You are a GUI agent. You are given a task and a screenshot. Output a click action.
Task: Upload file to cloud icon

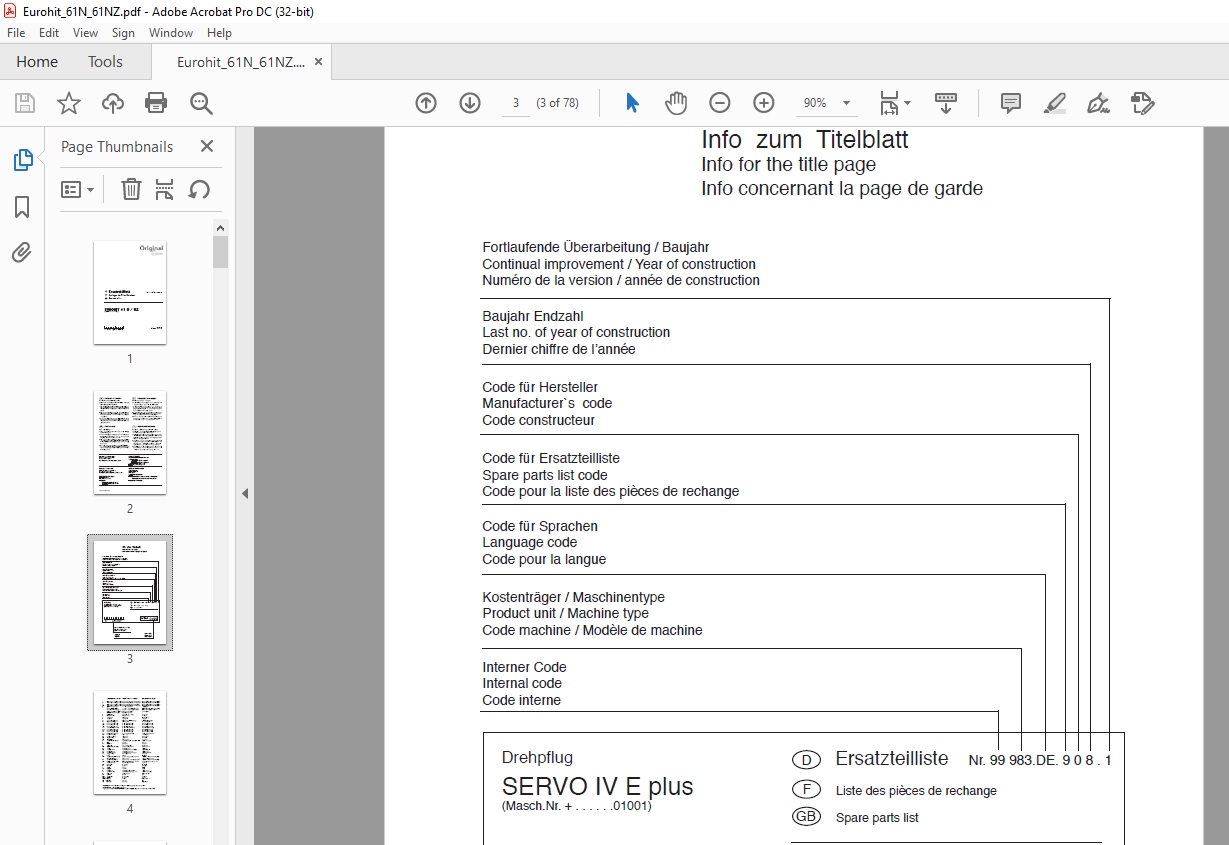(113, 103)
